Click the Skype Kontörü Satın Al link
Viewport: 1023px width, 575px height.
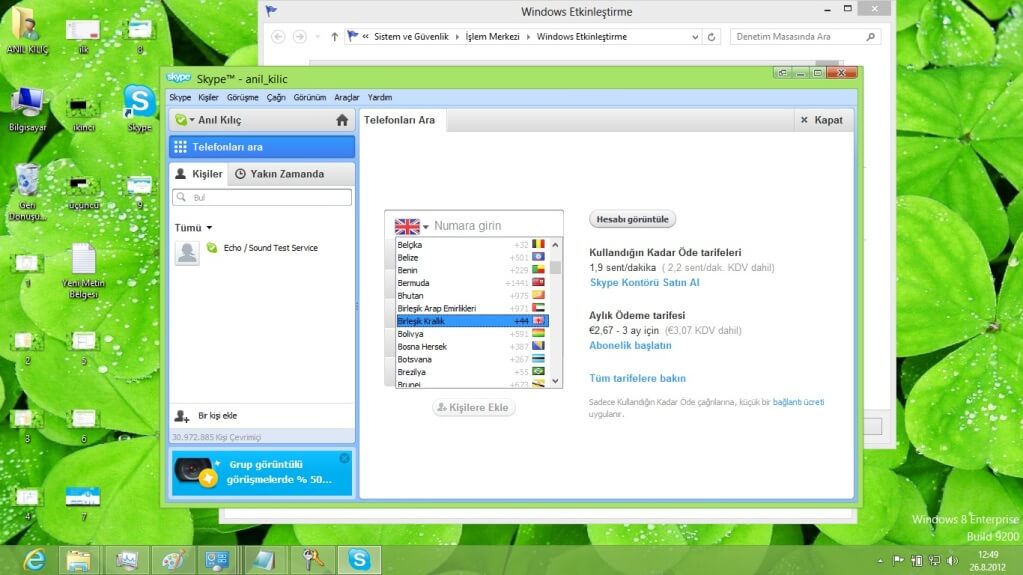click(645, 283)
